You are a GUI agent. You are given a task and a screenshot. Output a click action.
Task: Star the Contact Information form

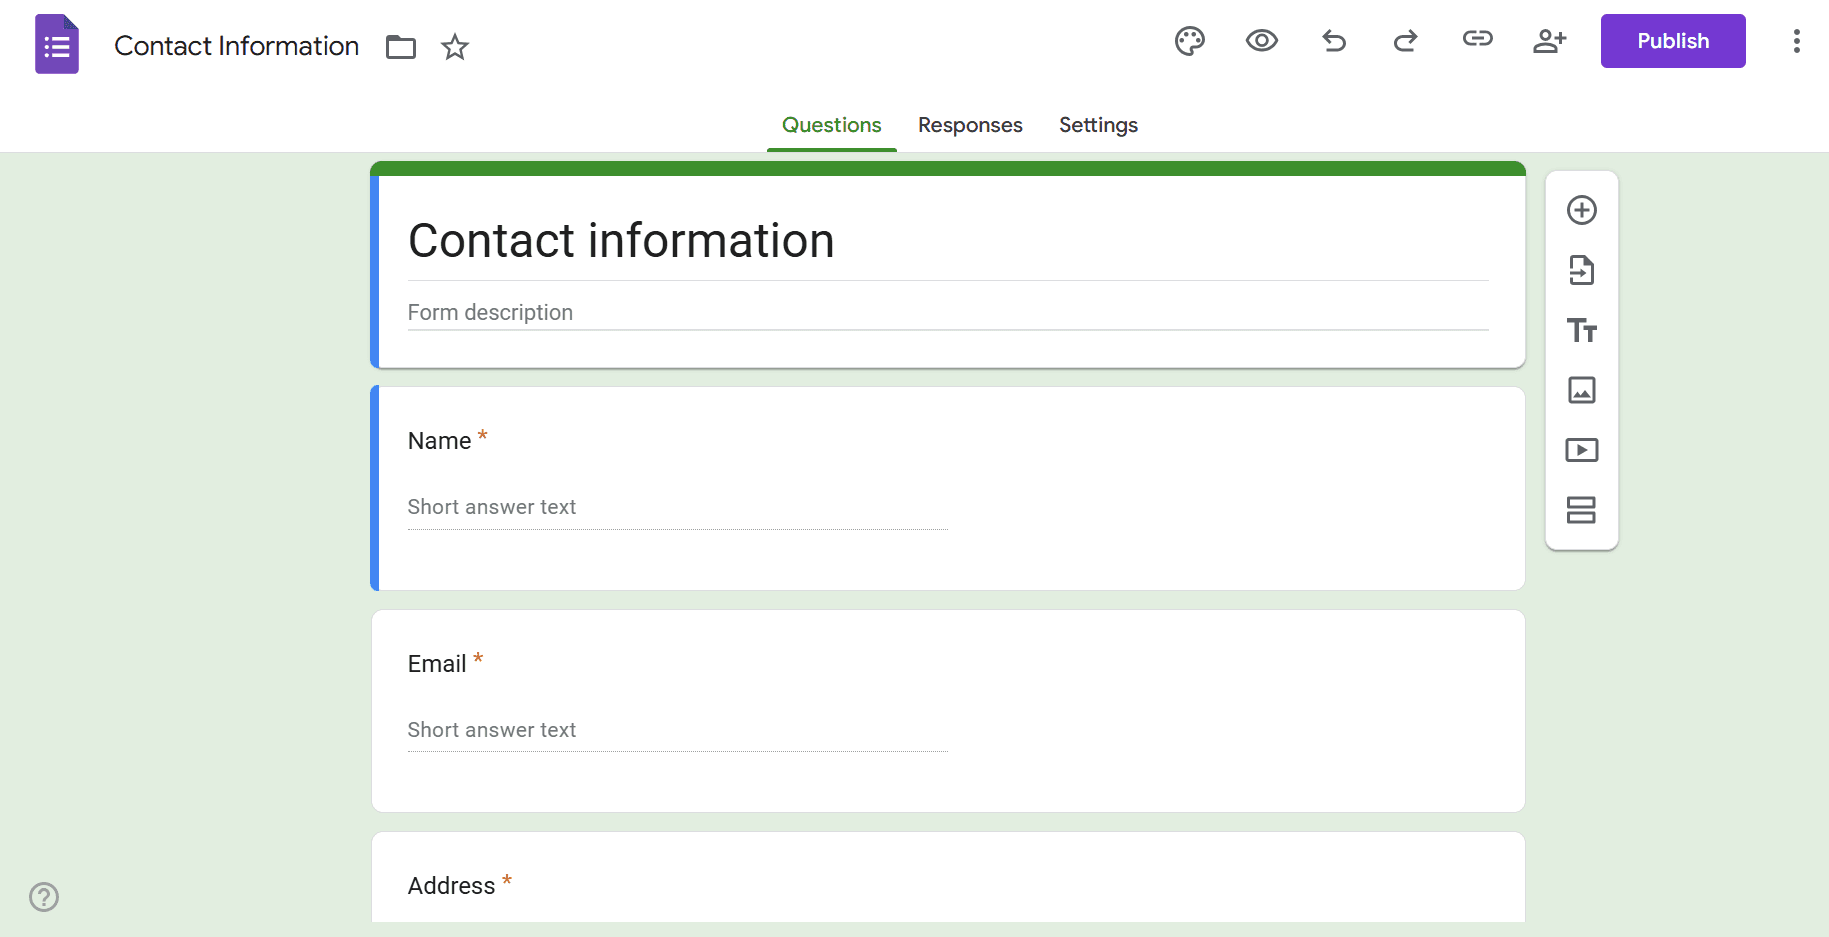tap(455, 47)
